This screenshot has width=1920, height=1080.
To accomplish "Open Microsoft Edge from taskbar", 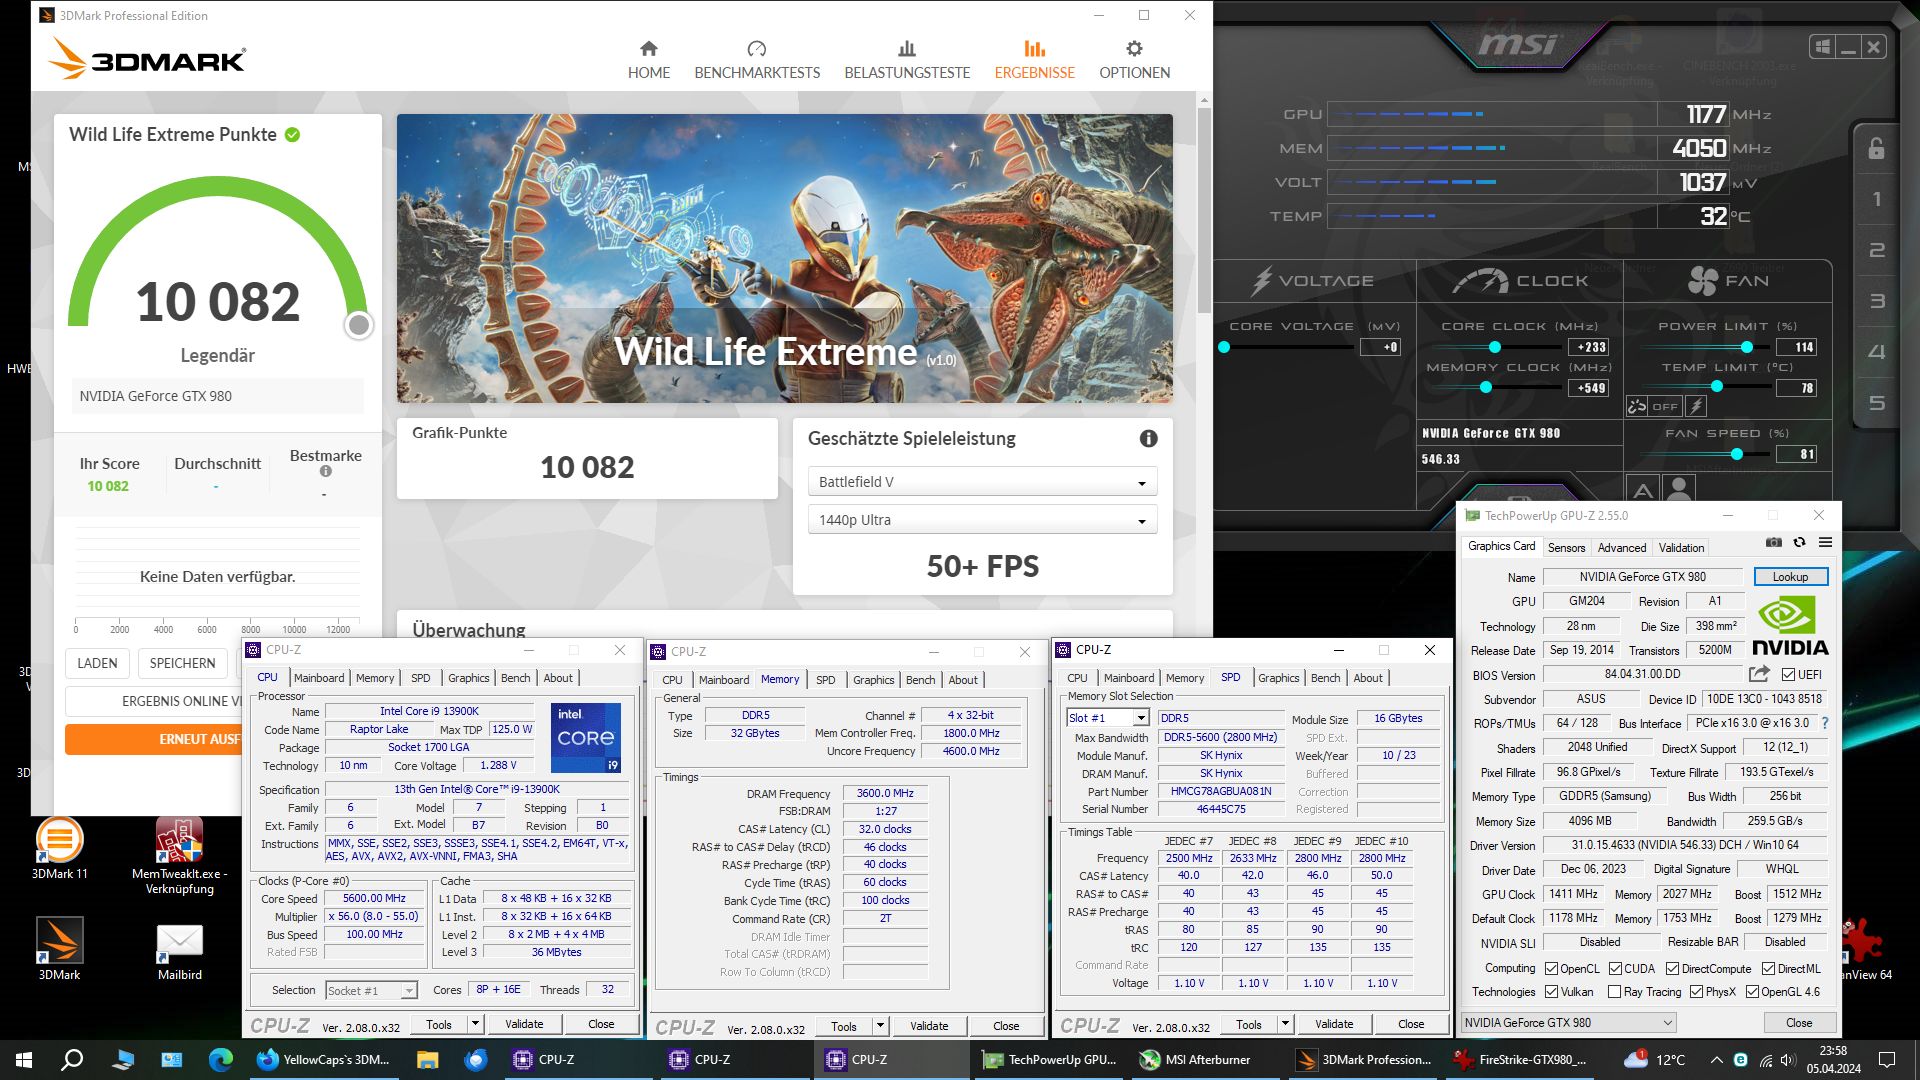I will pos(220,1059).
